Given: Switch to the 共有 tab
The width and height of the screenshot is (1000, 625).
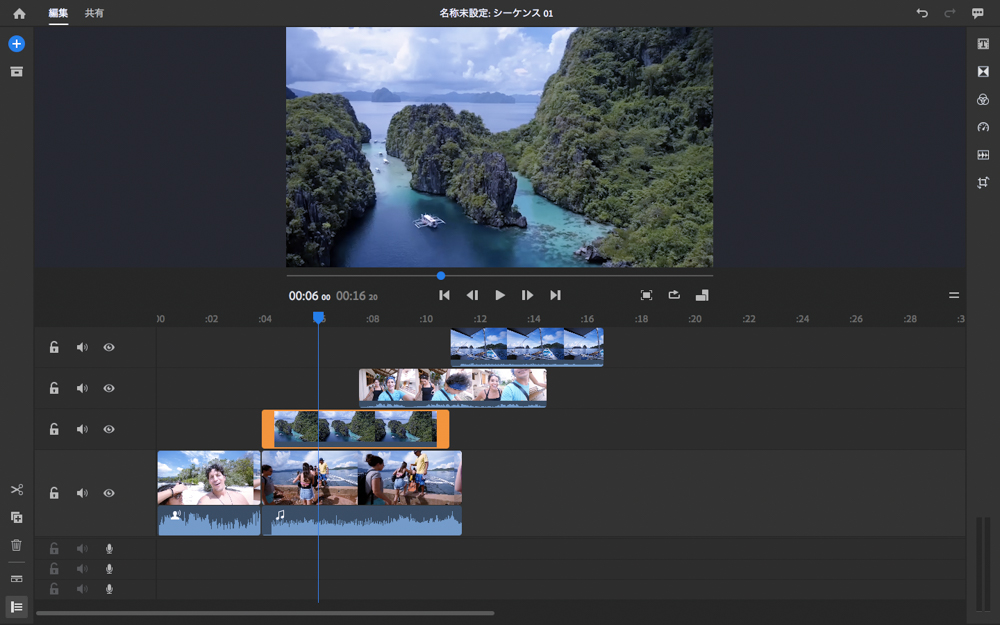Looking at the screenshot, I should [x=94, y=14].
